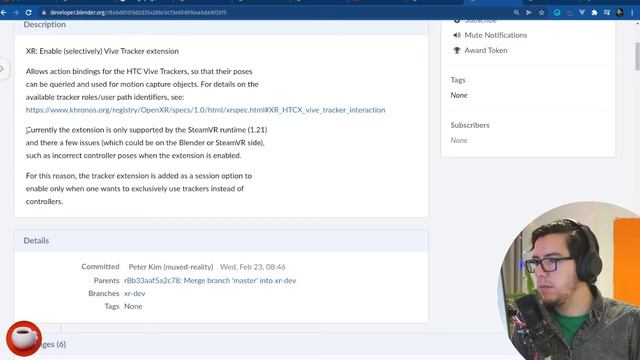Open the zoom magnifier icon in address bar
This screenshot has height=360, width=640.
[516, 13]
